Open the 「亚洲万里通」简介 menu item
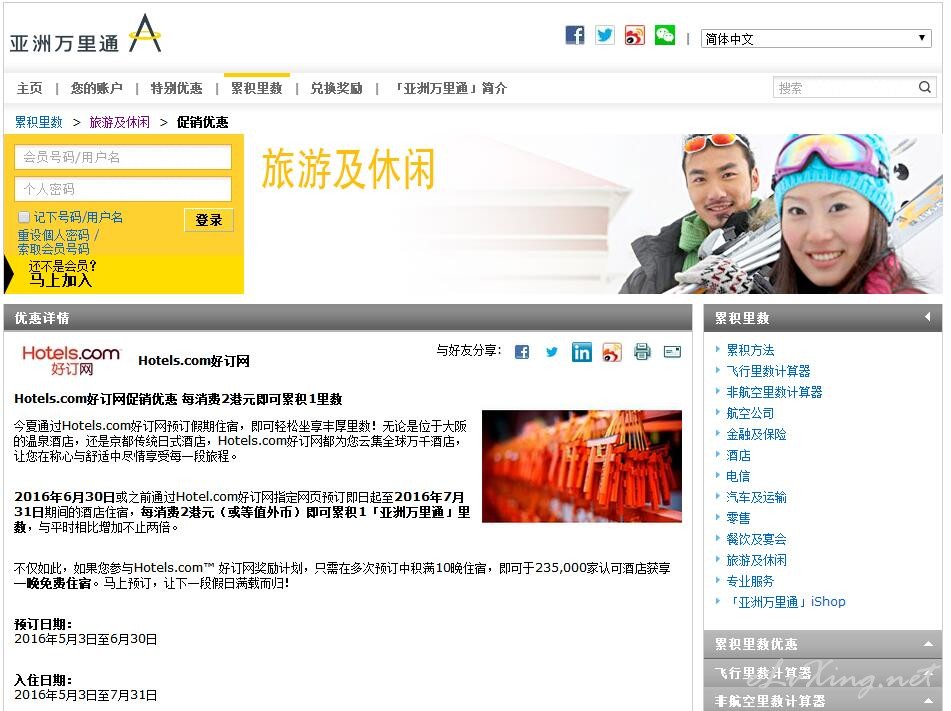The width and height of the screenshot is (951, 711). [x=449, y=89]
